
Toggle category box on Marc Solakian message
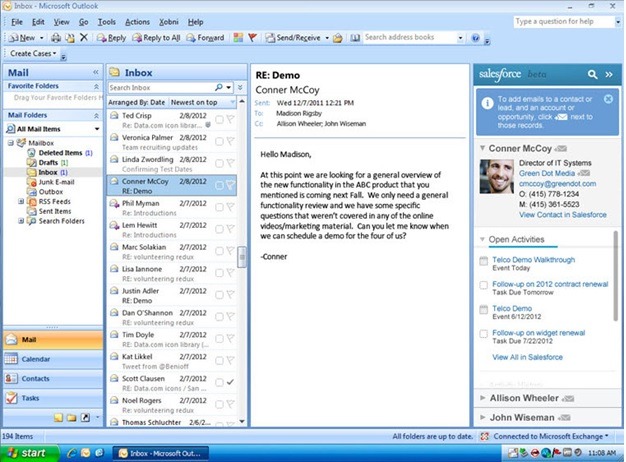[219, 251]
